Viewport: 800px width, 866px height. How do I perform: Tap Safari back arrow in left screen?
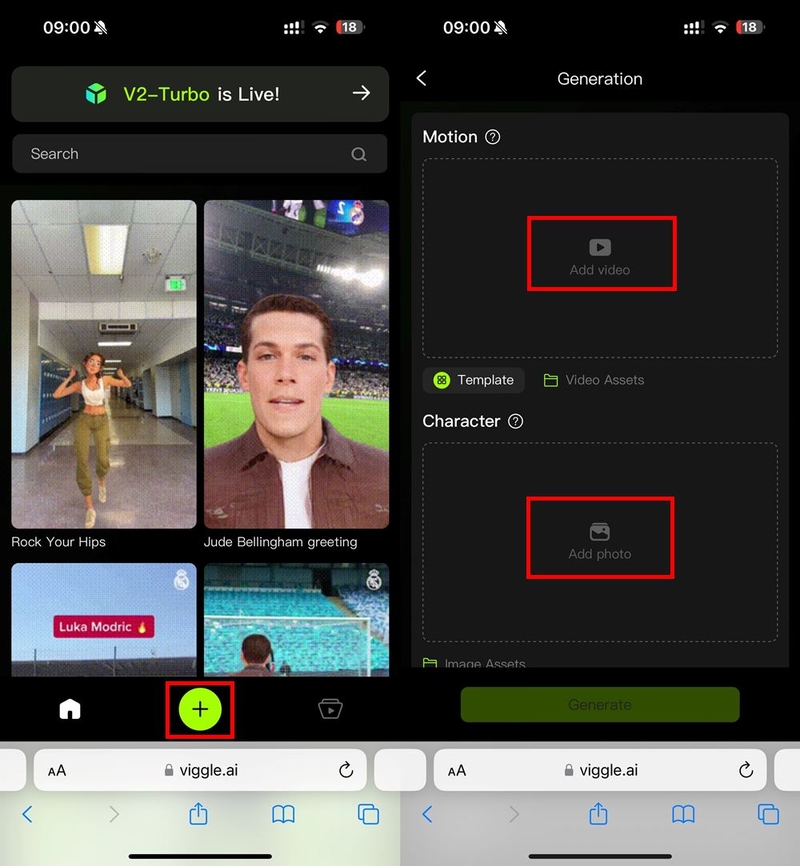coord(28,814)
